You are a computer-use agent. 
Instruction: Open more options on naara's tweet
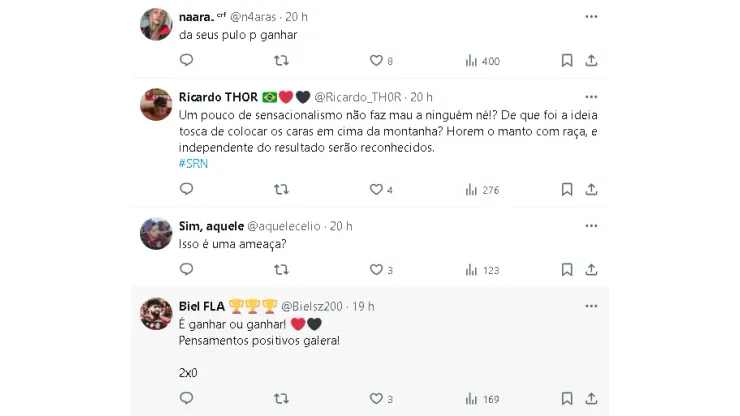pos(591,16)
